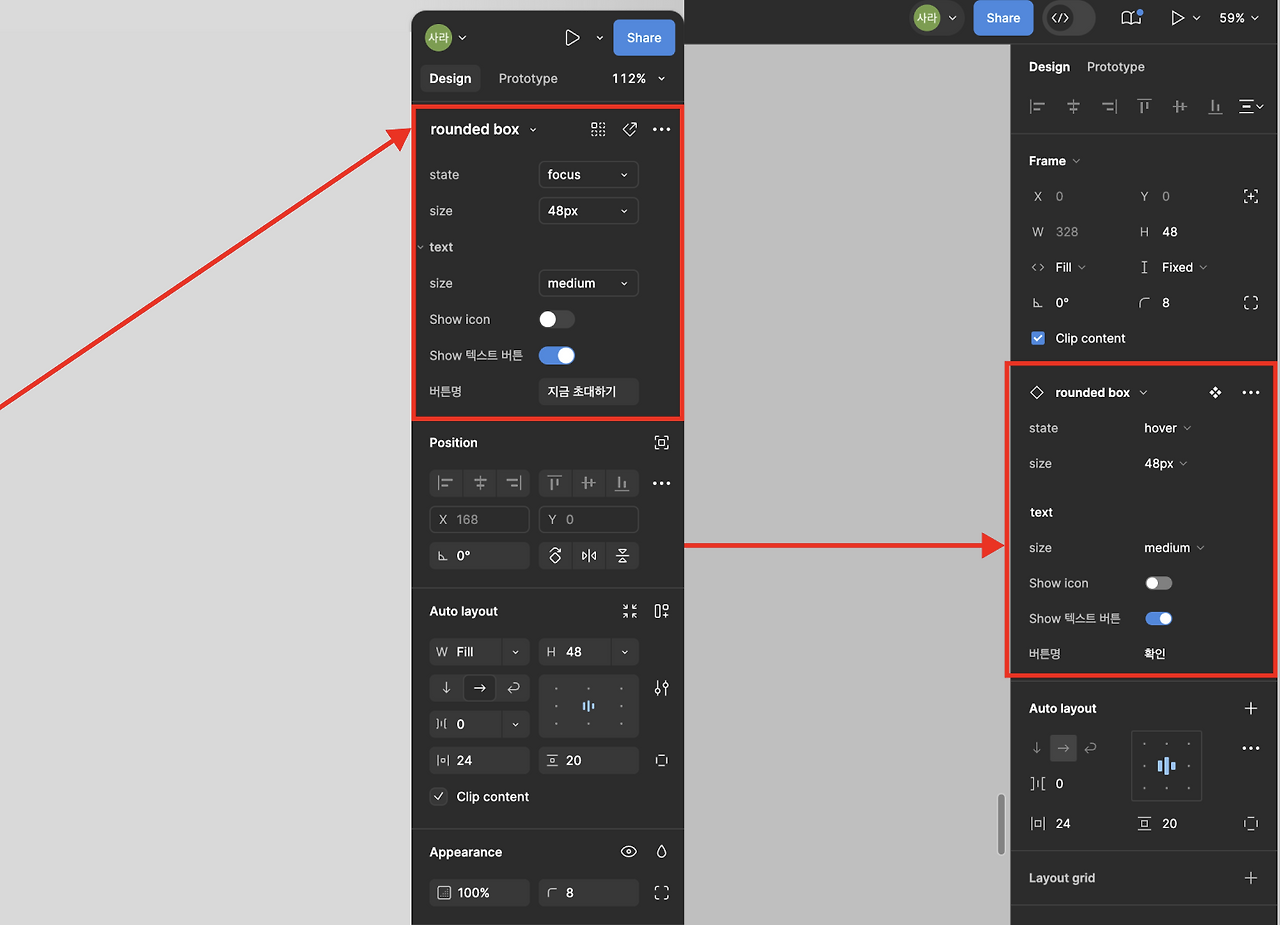1280x925 pixels.
Task: Select Design tab beside 112% zoom
Action: coord(450,79)
